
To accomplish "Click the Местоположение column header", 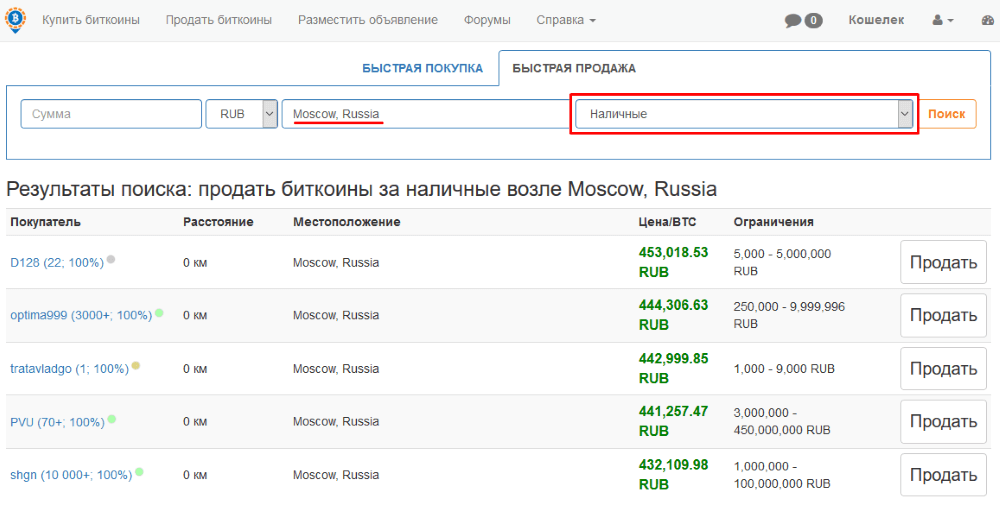I will click(x=346, y=222).
